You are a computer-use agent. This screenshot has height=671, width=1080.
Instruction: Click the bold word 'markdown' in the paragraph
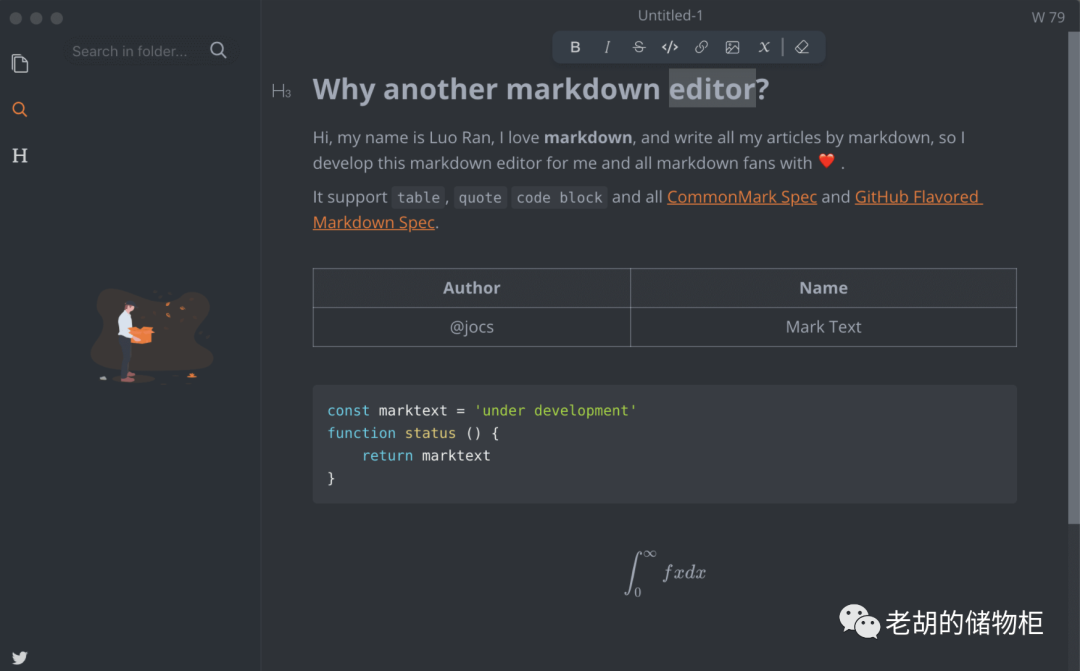click(x=588, y=138)
